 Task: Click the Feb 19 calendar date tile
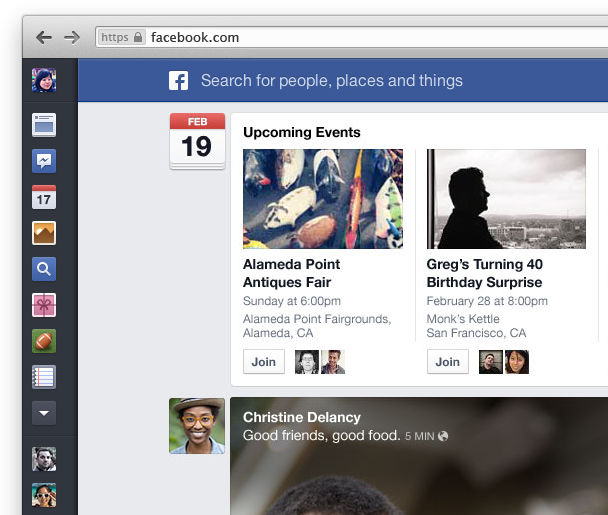pyautogui.click(x=197, y=140)
